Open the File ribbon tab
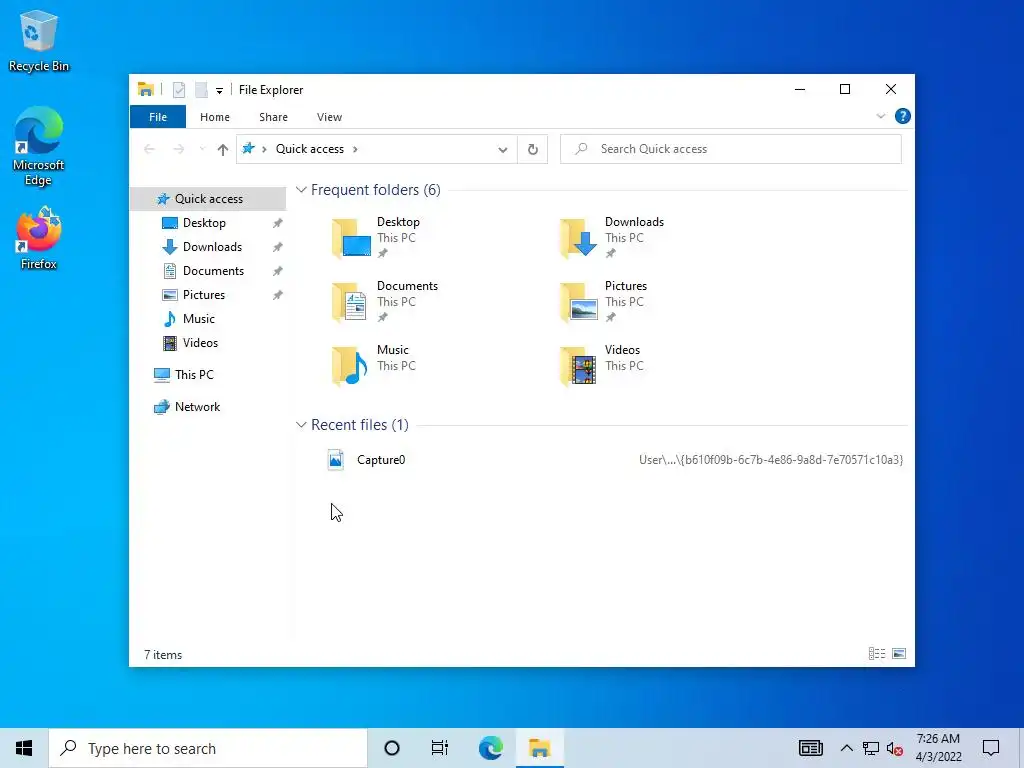Screen dimensions: 1024x768 click(x=158, y=117)
